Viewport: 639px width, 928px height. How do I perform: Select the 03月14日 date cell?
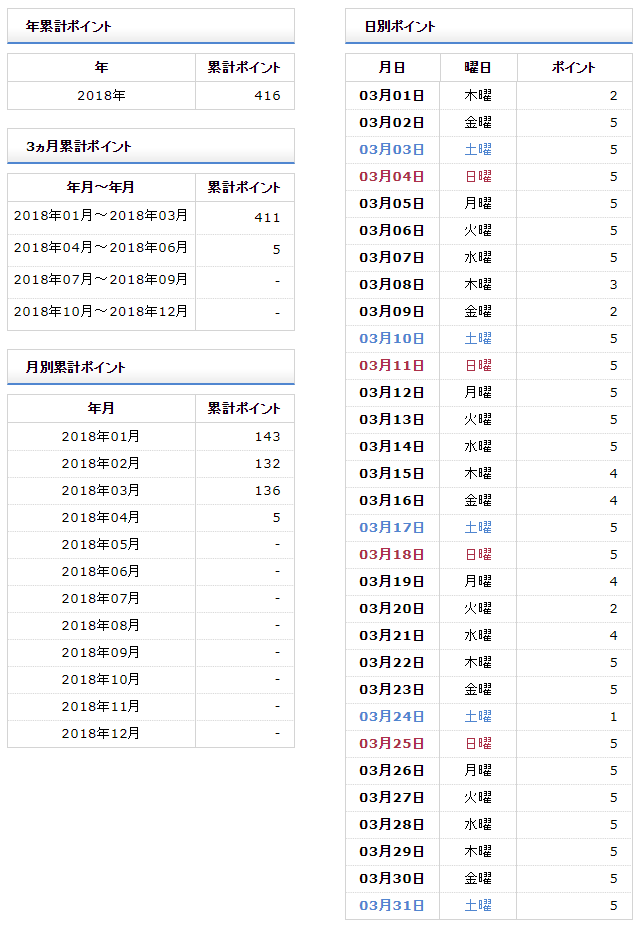[392, 447]
